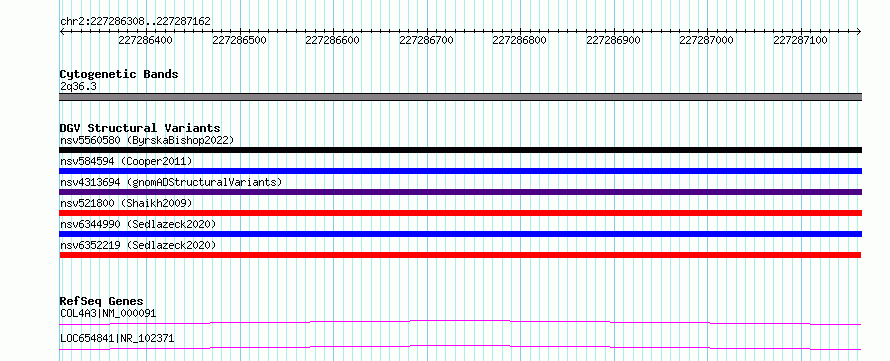Select the blue nsv584594 variant bar

pos(461,171)
